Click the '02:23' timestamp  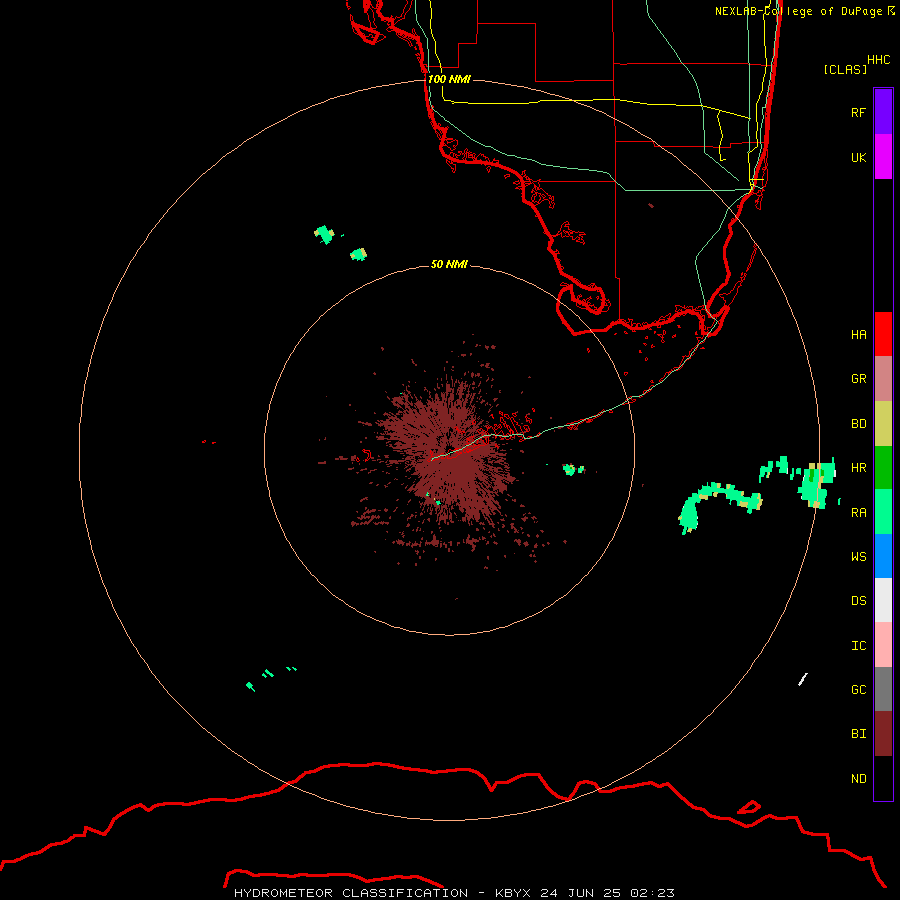pos(652,893)
